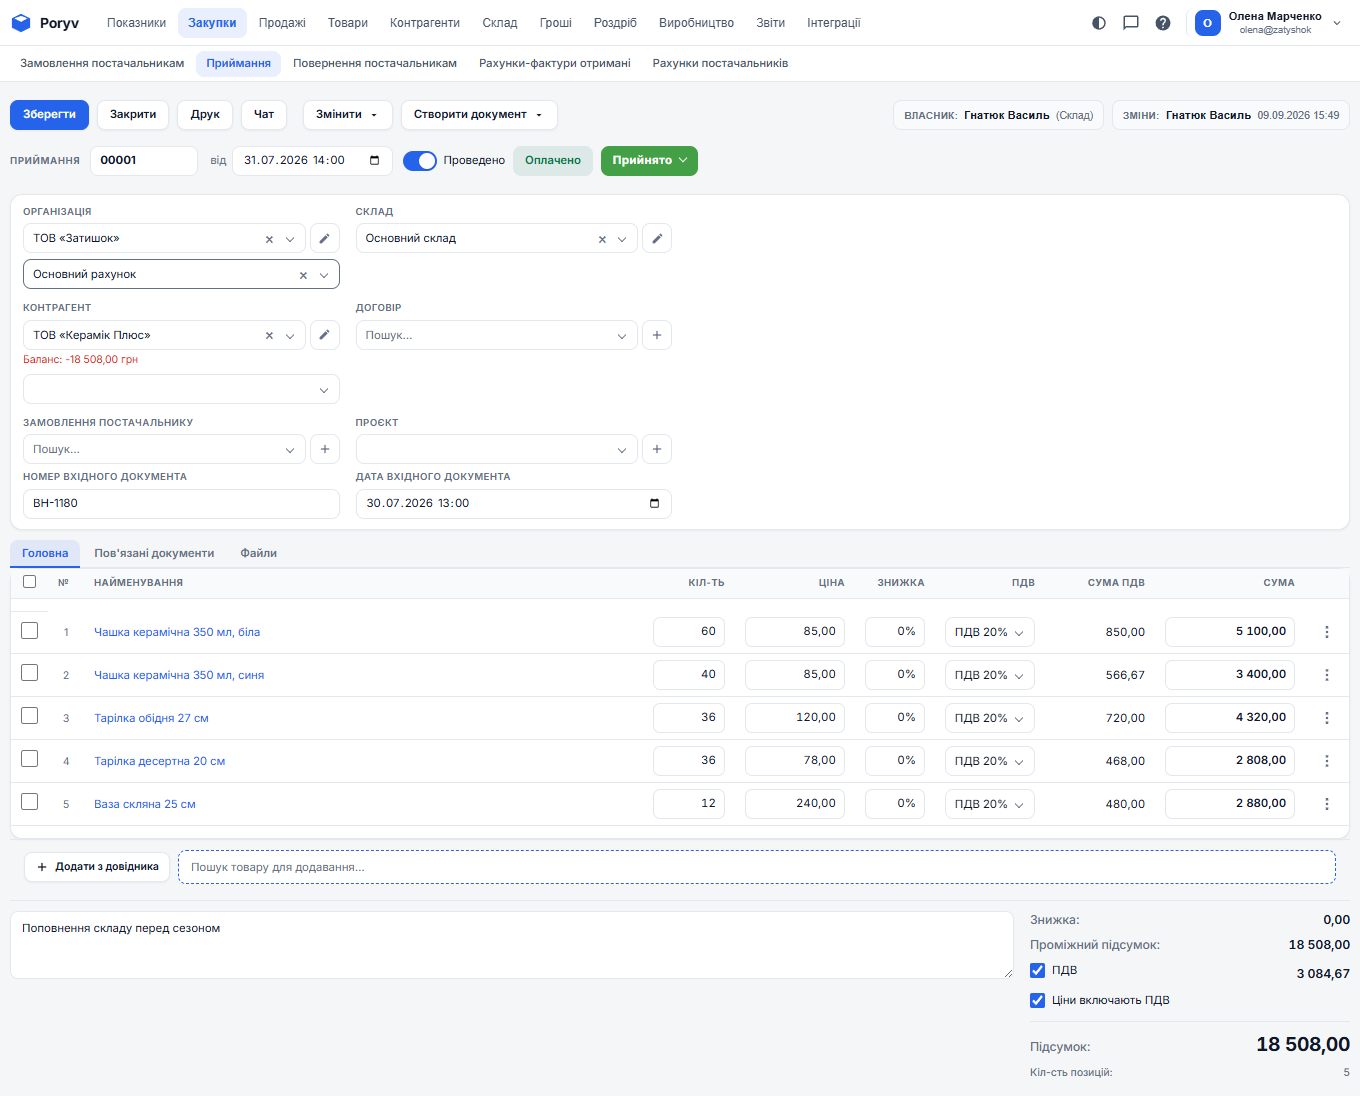The height and width of the screenshot is (1096, 1360).
Task: Add a new project with plus icon
Action: (x=657, y=449)
